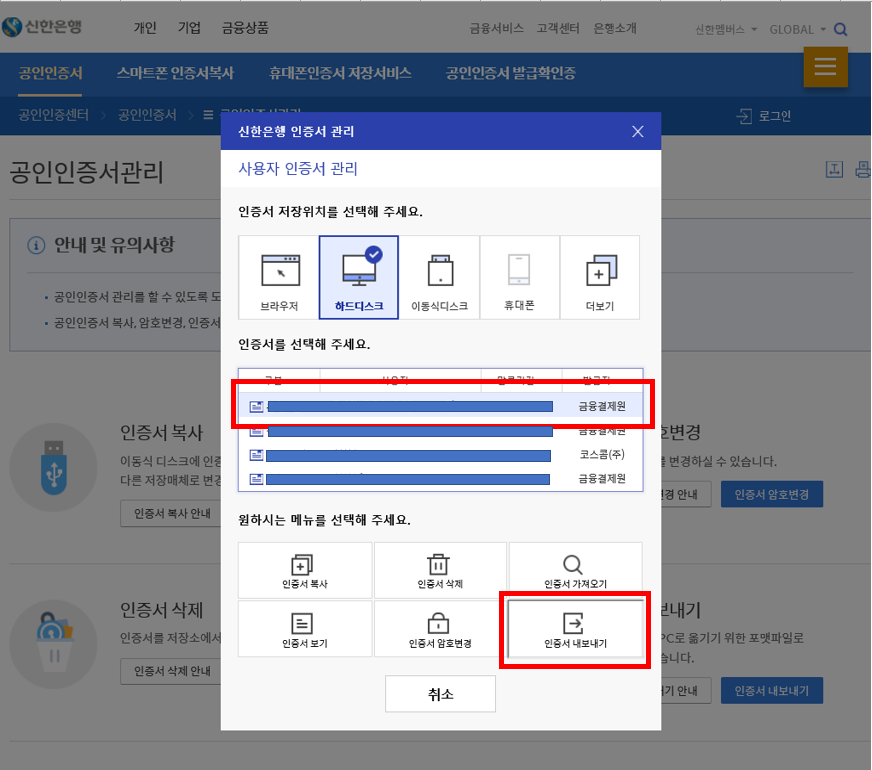The height and width of the screenshot is (770, 872).
Task: Click the 인증서 내보내기 export icon
Action: click(x=575, y=629)
